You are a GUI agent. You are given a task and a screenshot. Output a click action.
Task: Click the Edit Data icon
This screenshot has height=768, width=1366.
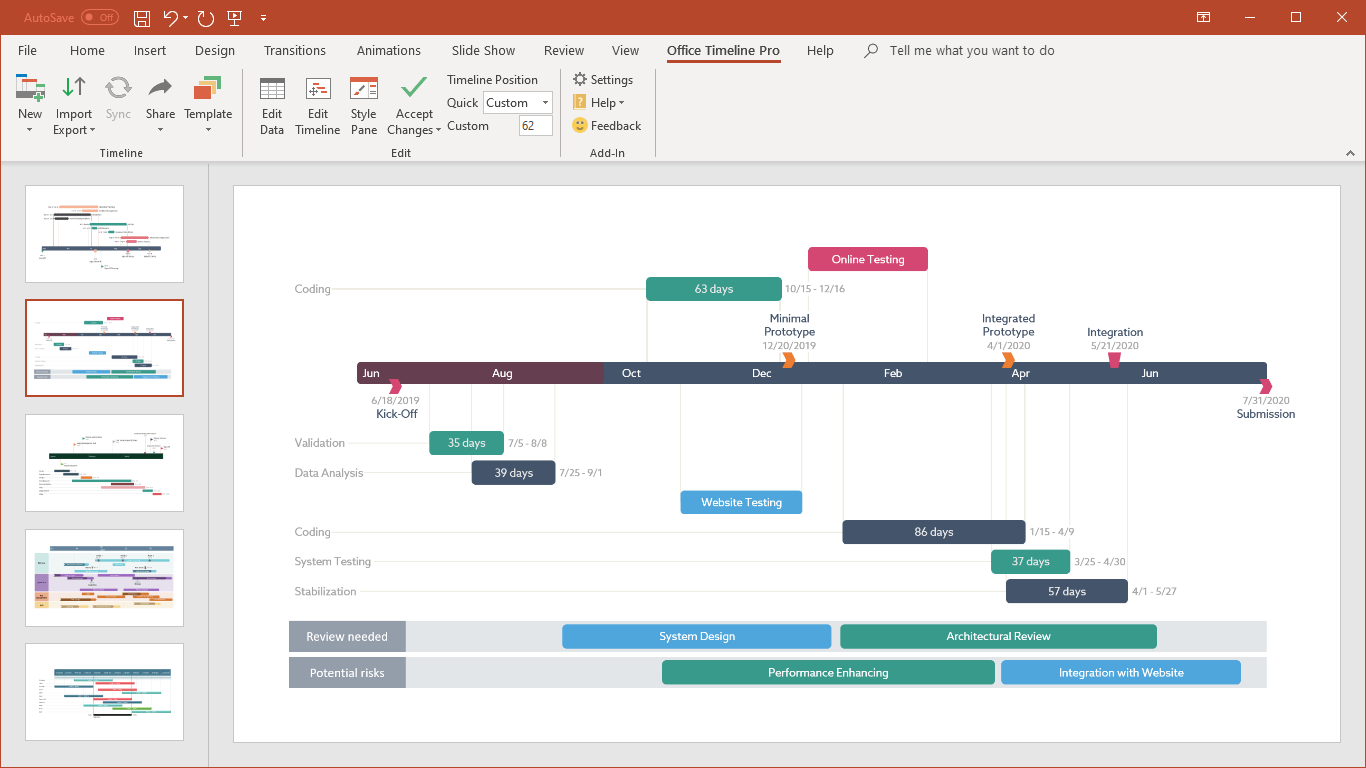point(272,89)
